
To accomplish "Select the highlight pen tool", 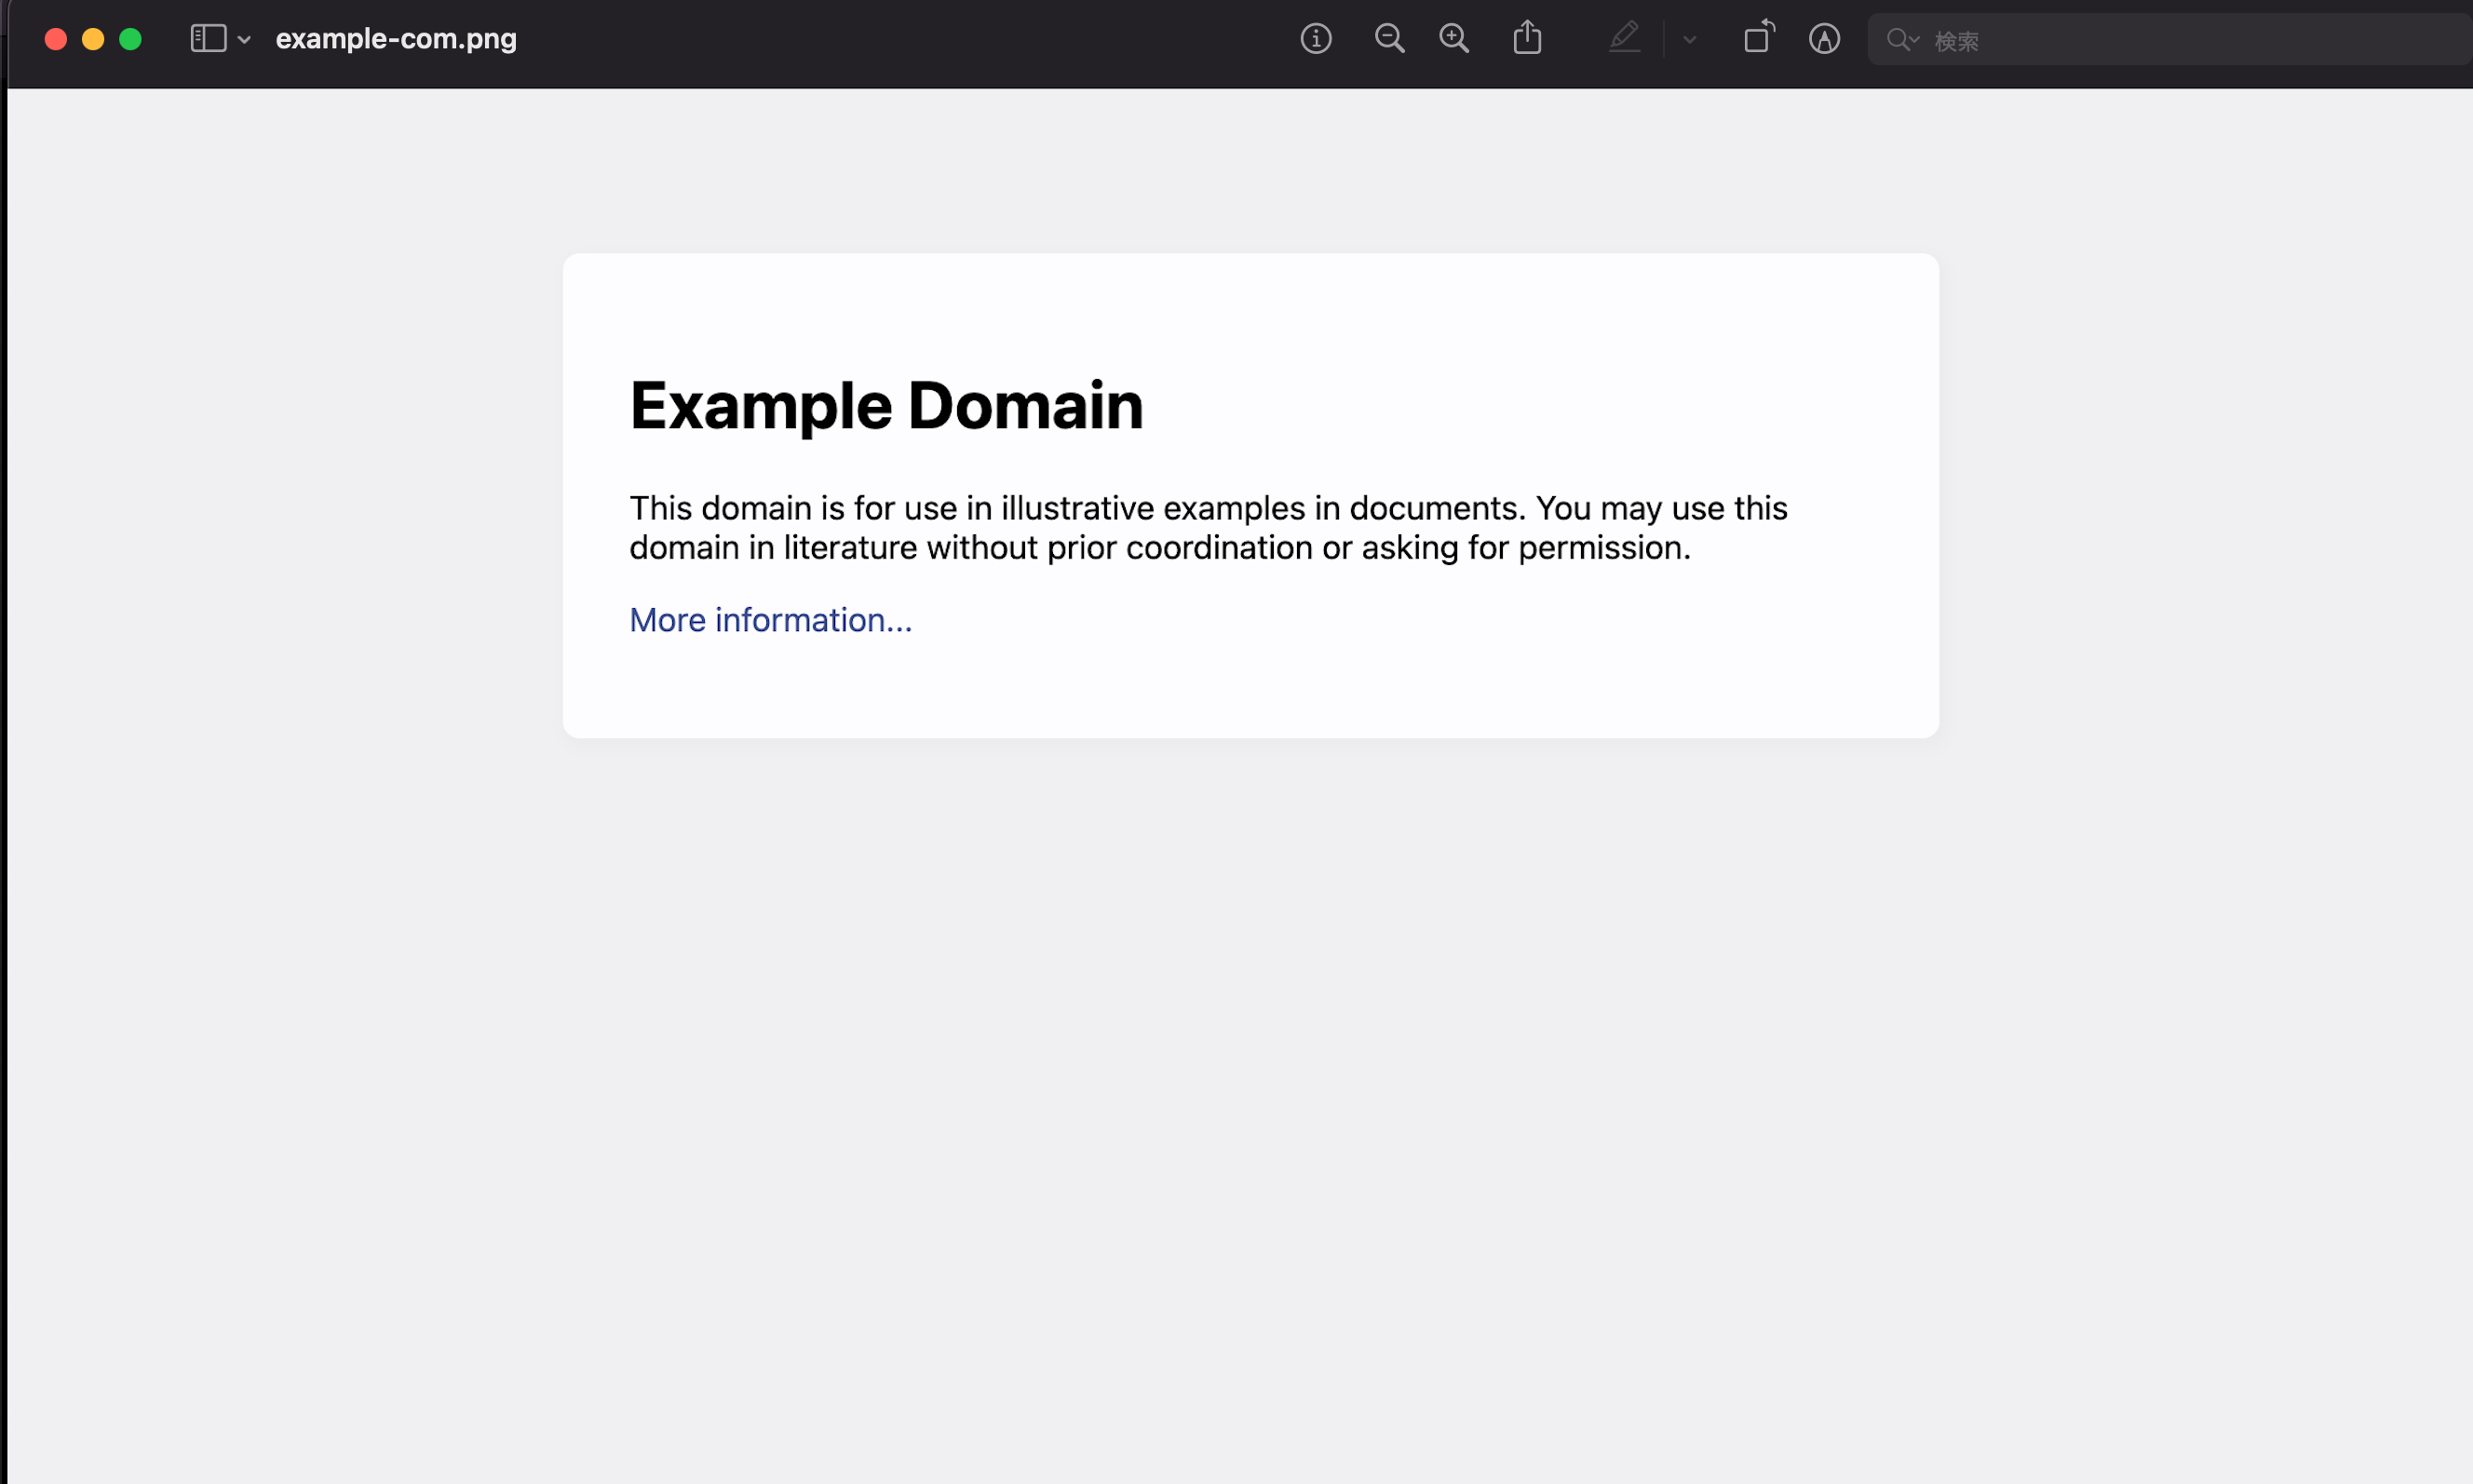I will coord(1625,39).
